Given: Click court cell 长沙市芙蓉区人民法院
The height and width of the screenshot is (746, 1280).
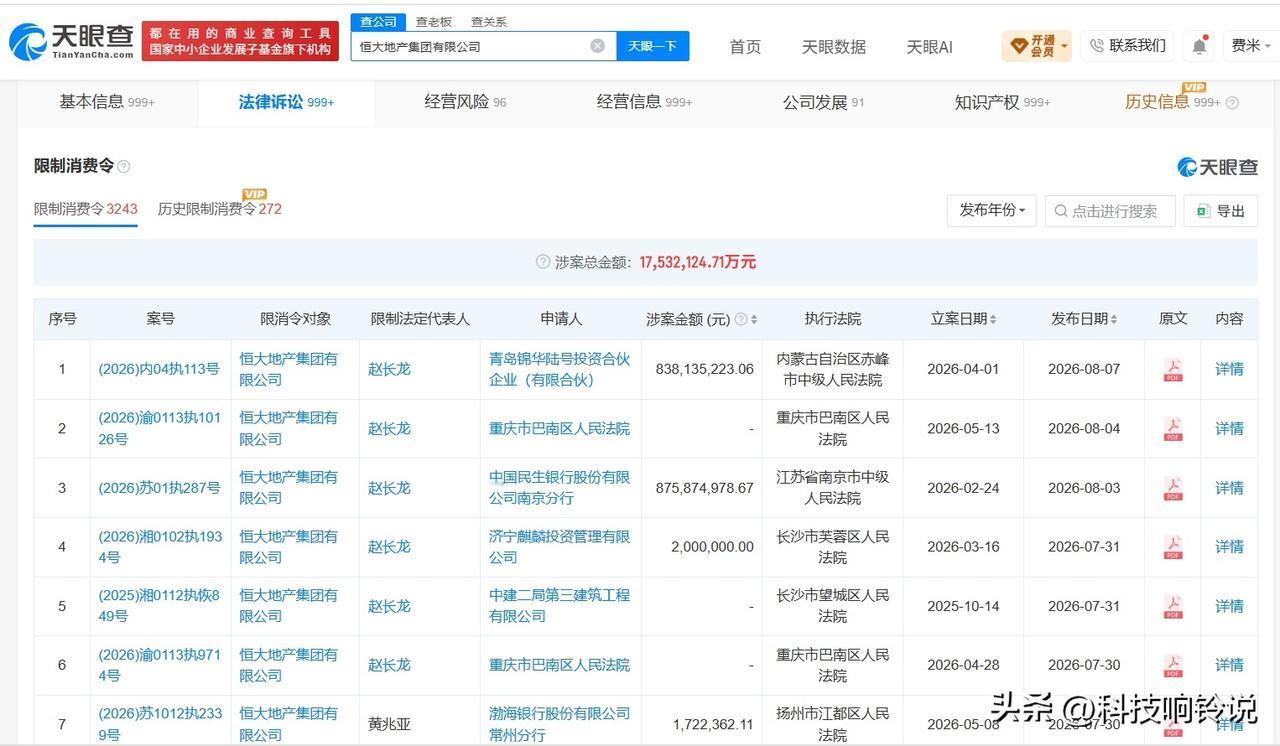Looking at the screenshot, I should point(833,547).
